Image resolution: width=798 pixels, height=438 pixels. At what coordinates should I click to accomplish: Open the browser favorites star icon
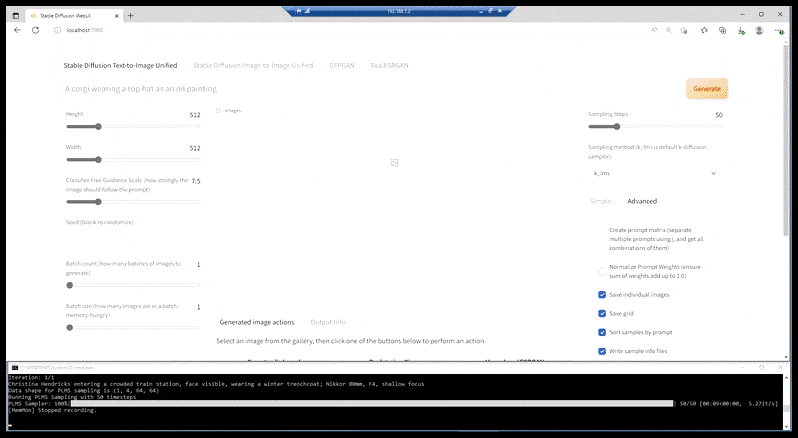[x=705, y=31]
